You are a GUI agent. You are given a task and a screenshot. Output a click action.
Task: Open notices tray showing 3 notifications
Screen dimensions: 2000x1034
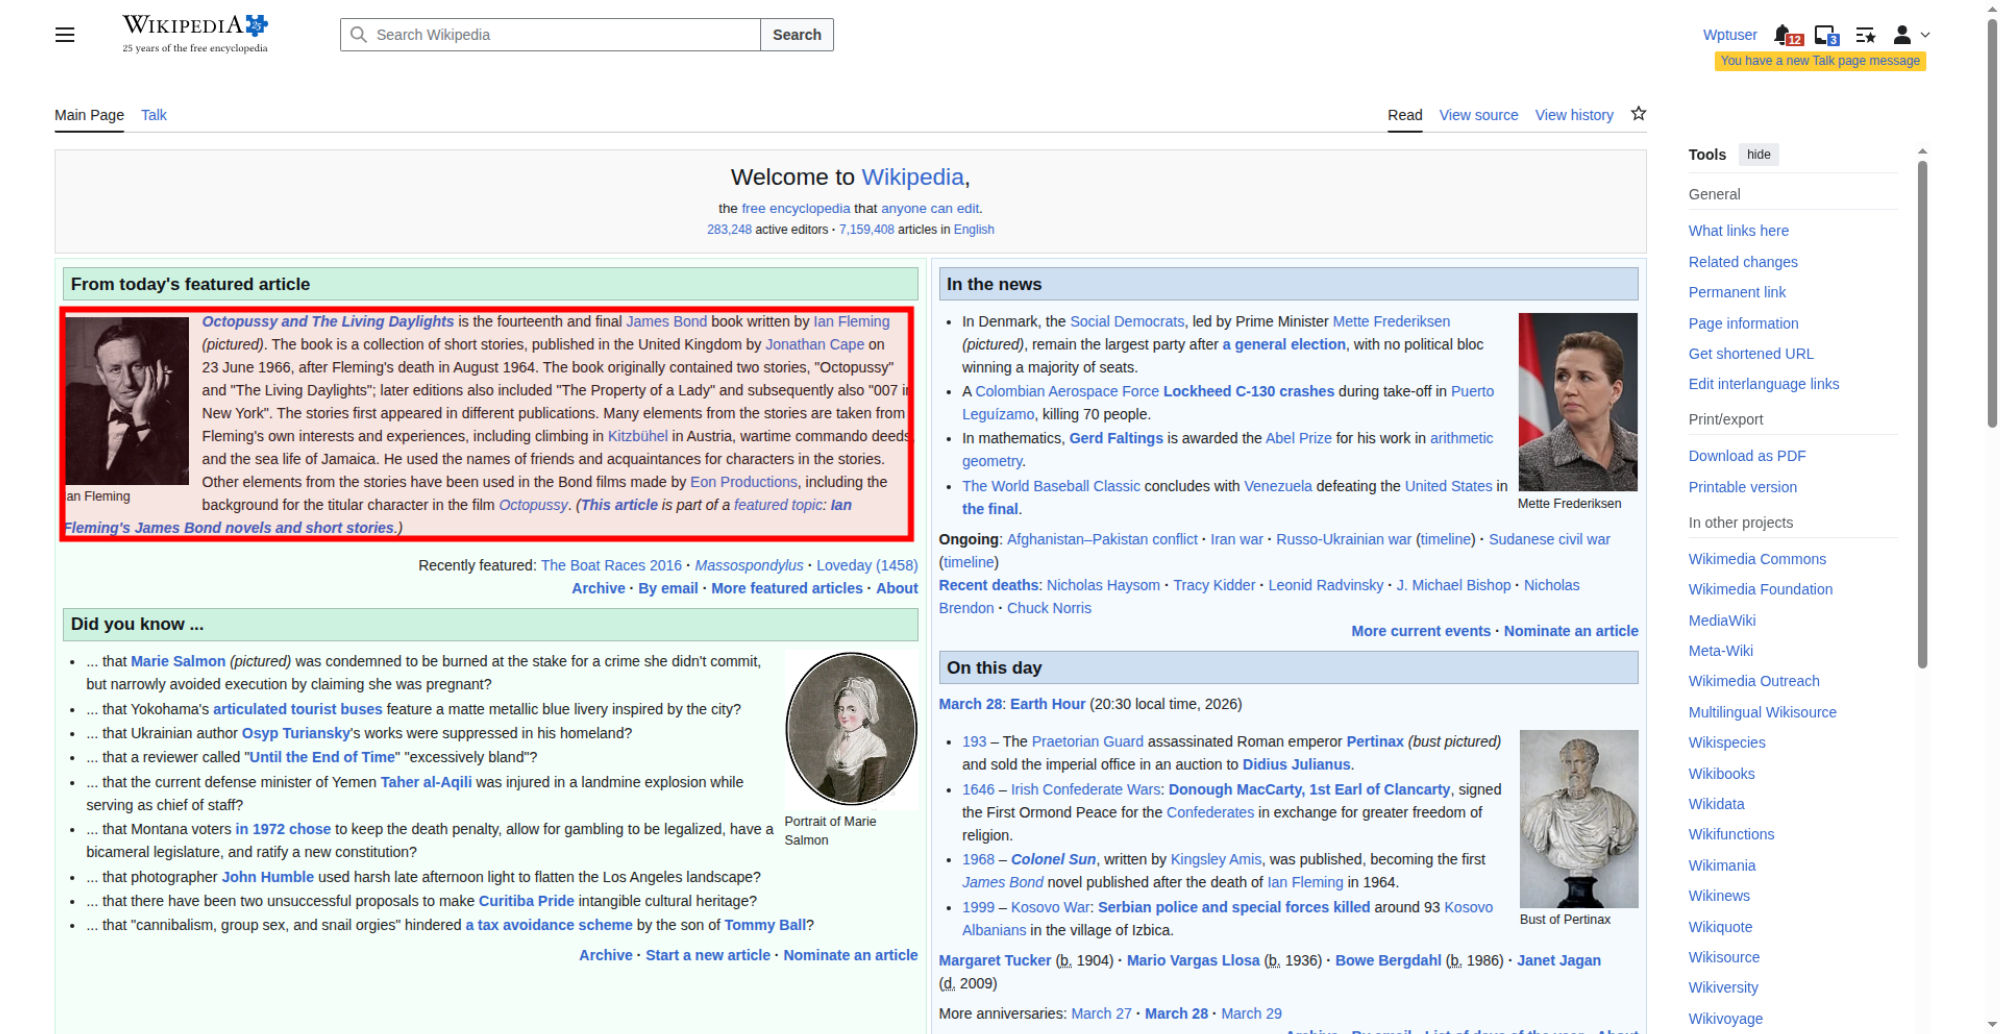[x=1826, y=35]
